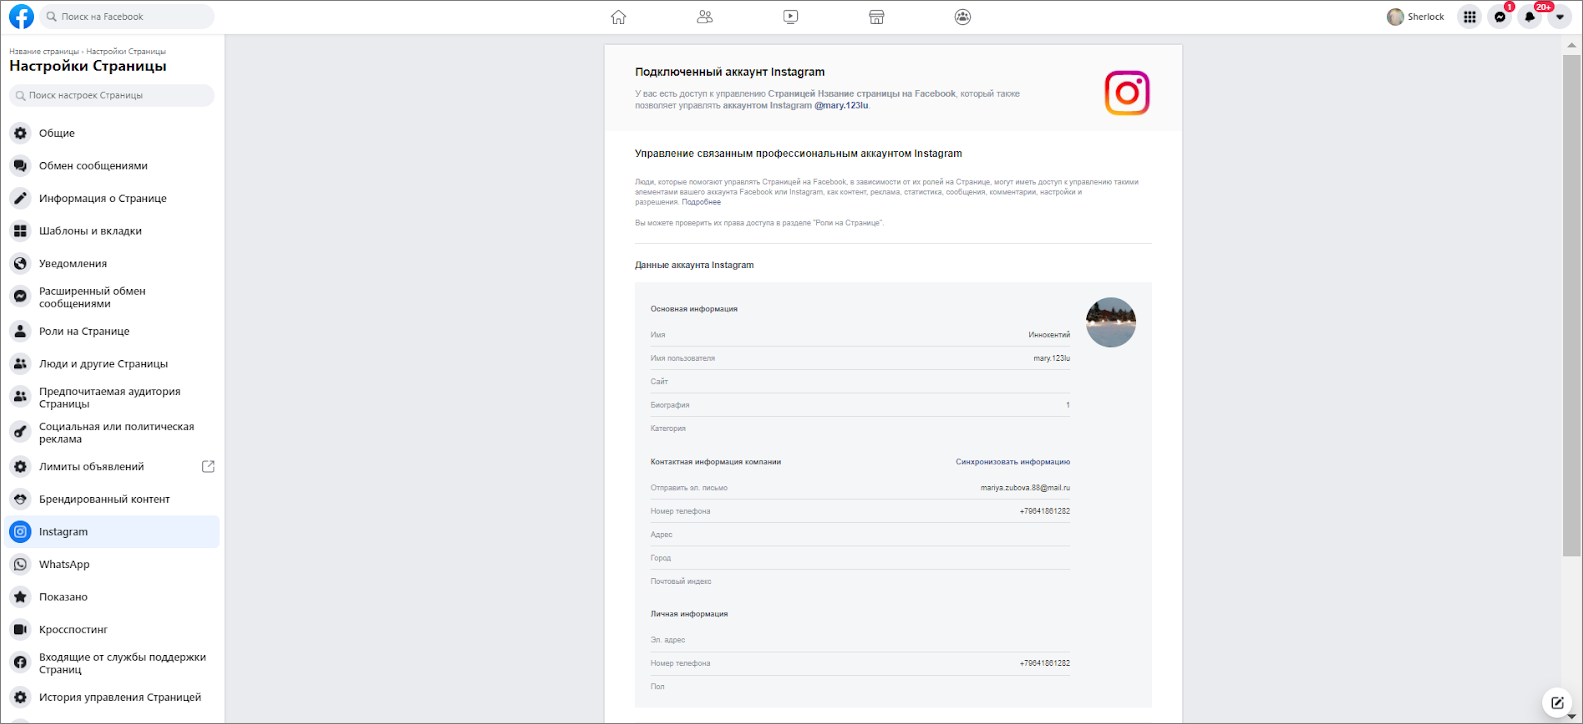
Task: Open Messenger icon in top bar
Action: pos(1499,17)
